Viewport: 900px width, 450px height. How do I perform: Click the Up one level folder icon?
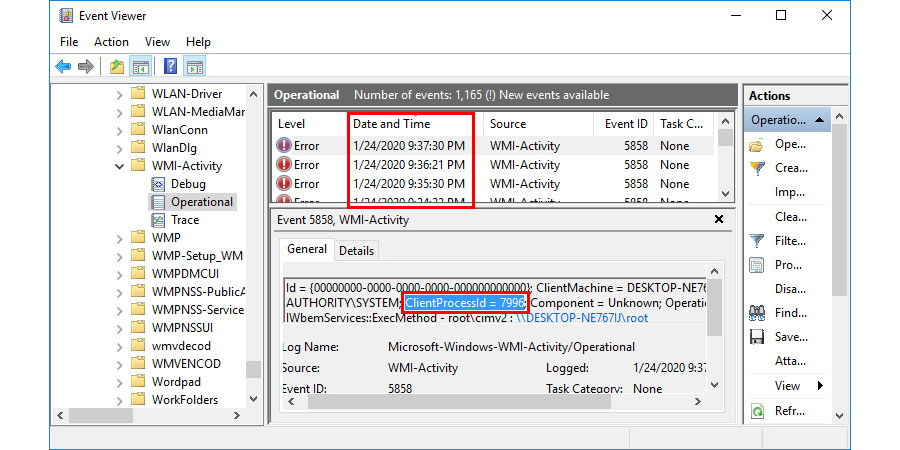[117, 67]
